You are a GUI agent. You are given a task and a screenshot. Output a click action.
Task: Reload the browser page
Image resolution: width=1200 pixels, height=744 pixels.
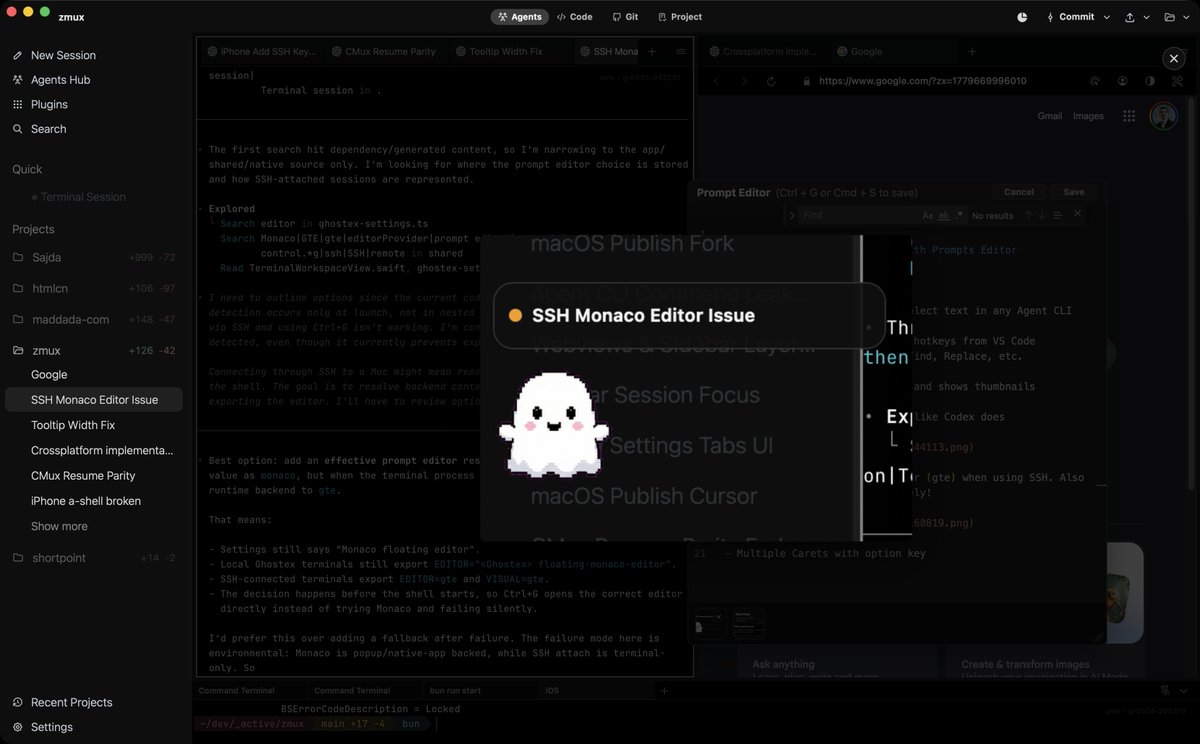click(x=772, y=81)
